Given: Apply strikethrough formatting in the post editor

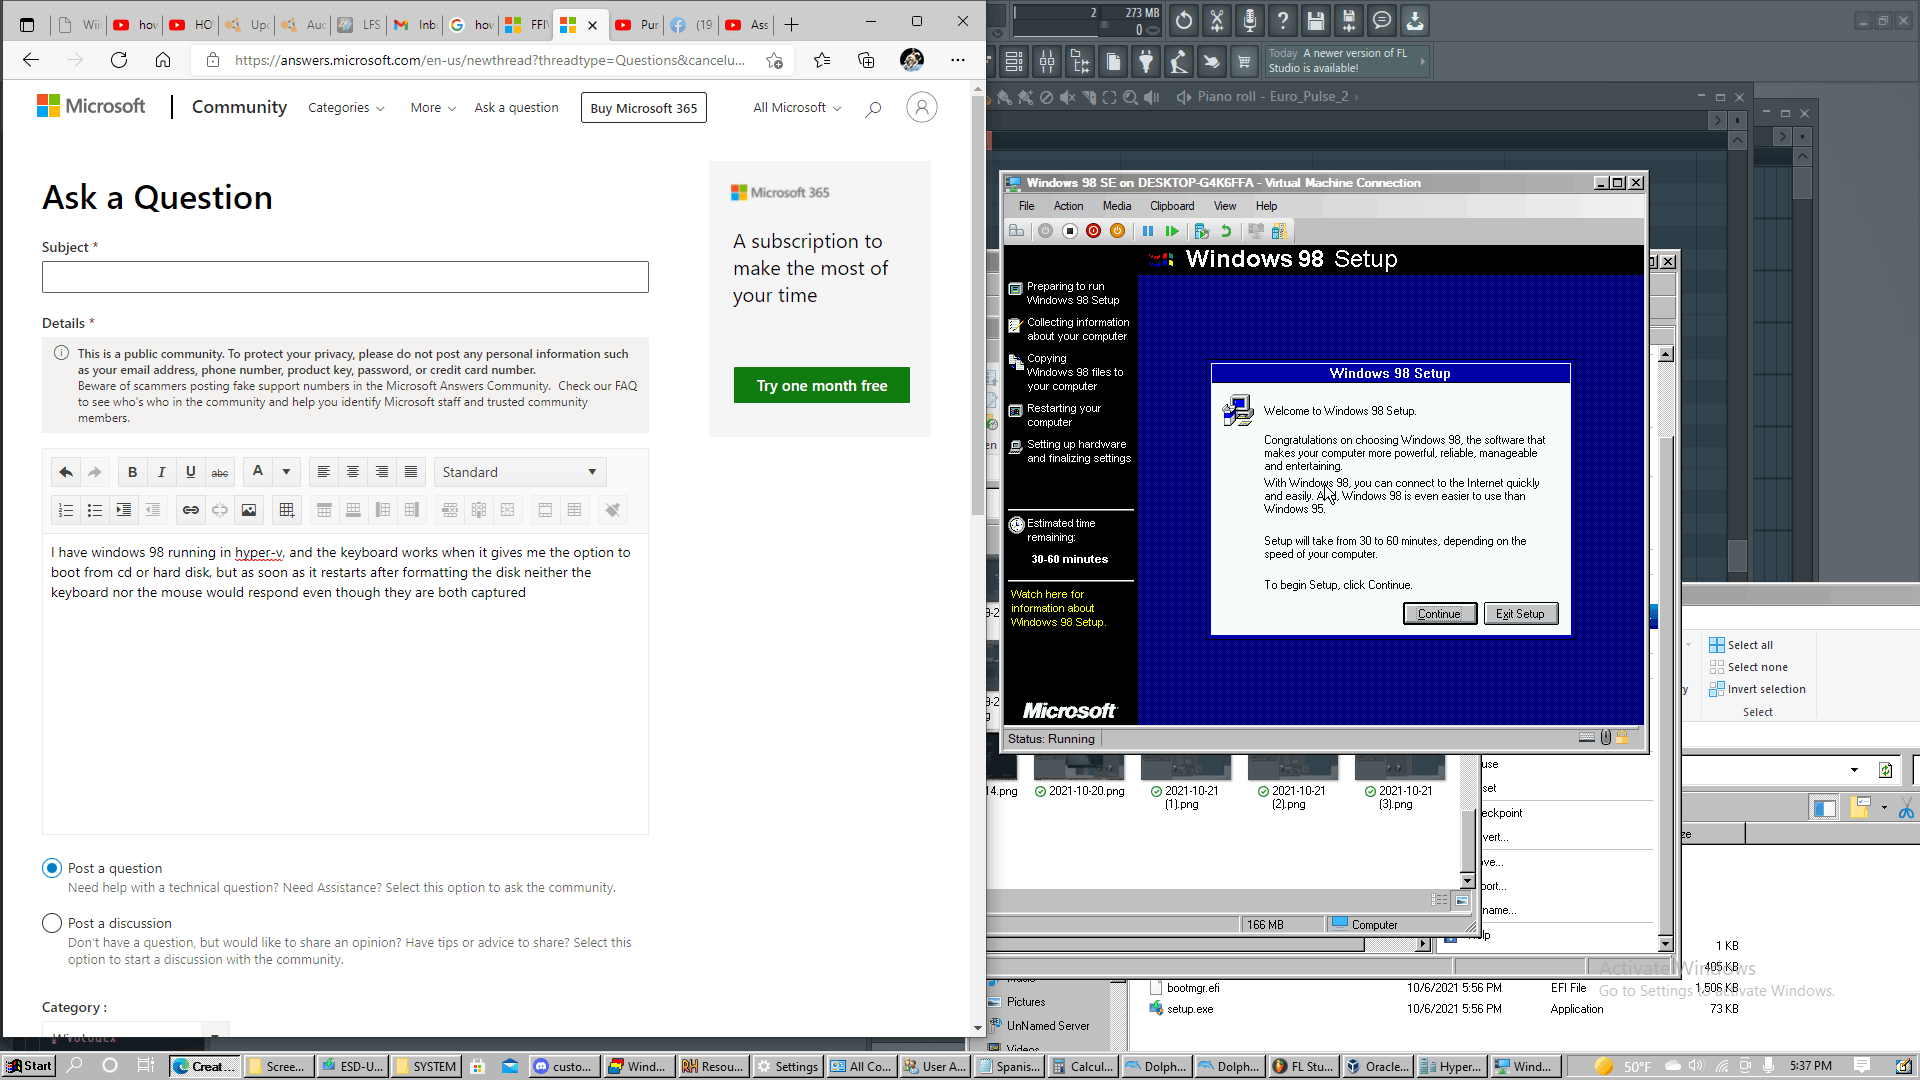Looking at the screenshot, I should [220, 472].
